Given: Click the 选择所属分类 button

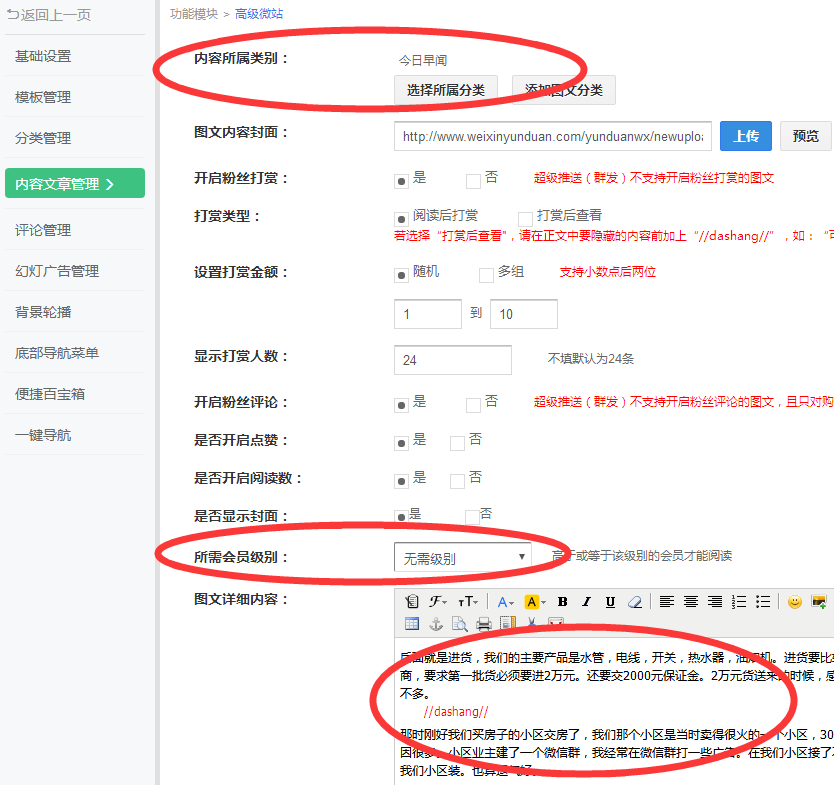Looking at the screenshot, I should tap(446, 90).
